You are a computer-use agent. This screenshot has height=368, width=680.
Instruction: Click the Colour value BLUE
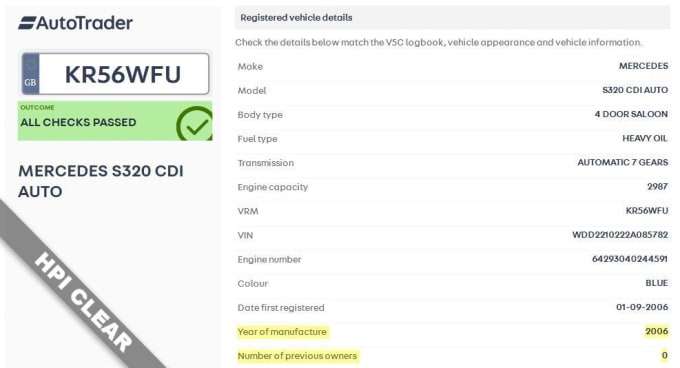(x=657, y=283)
